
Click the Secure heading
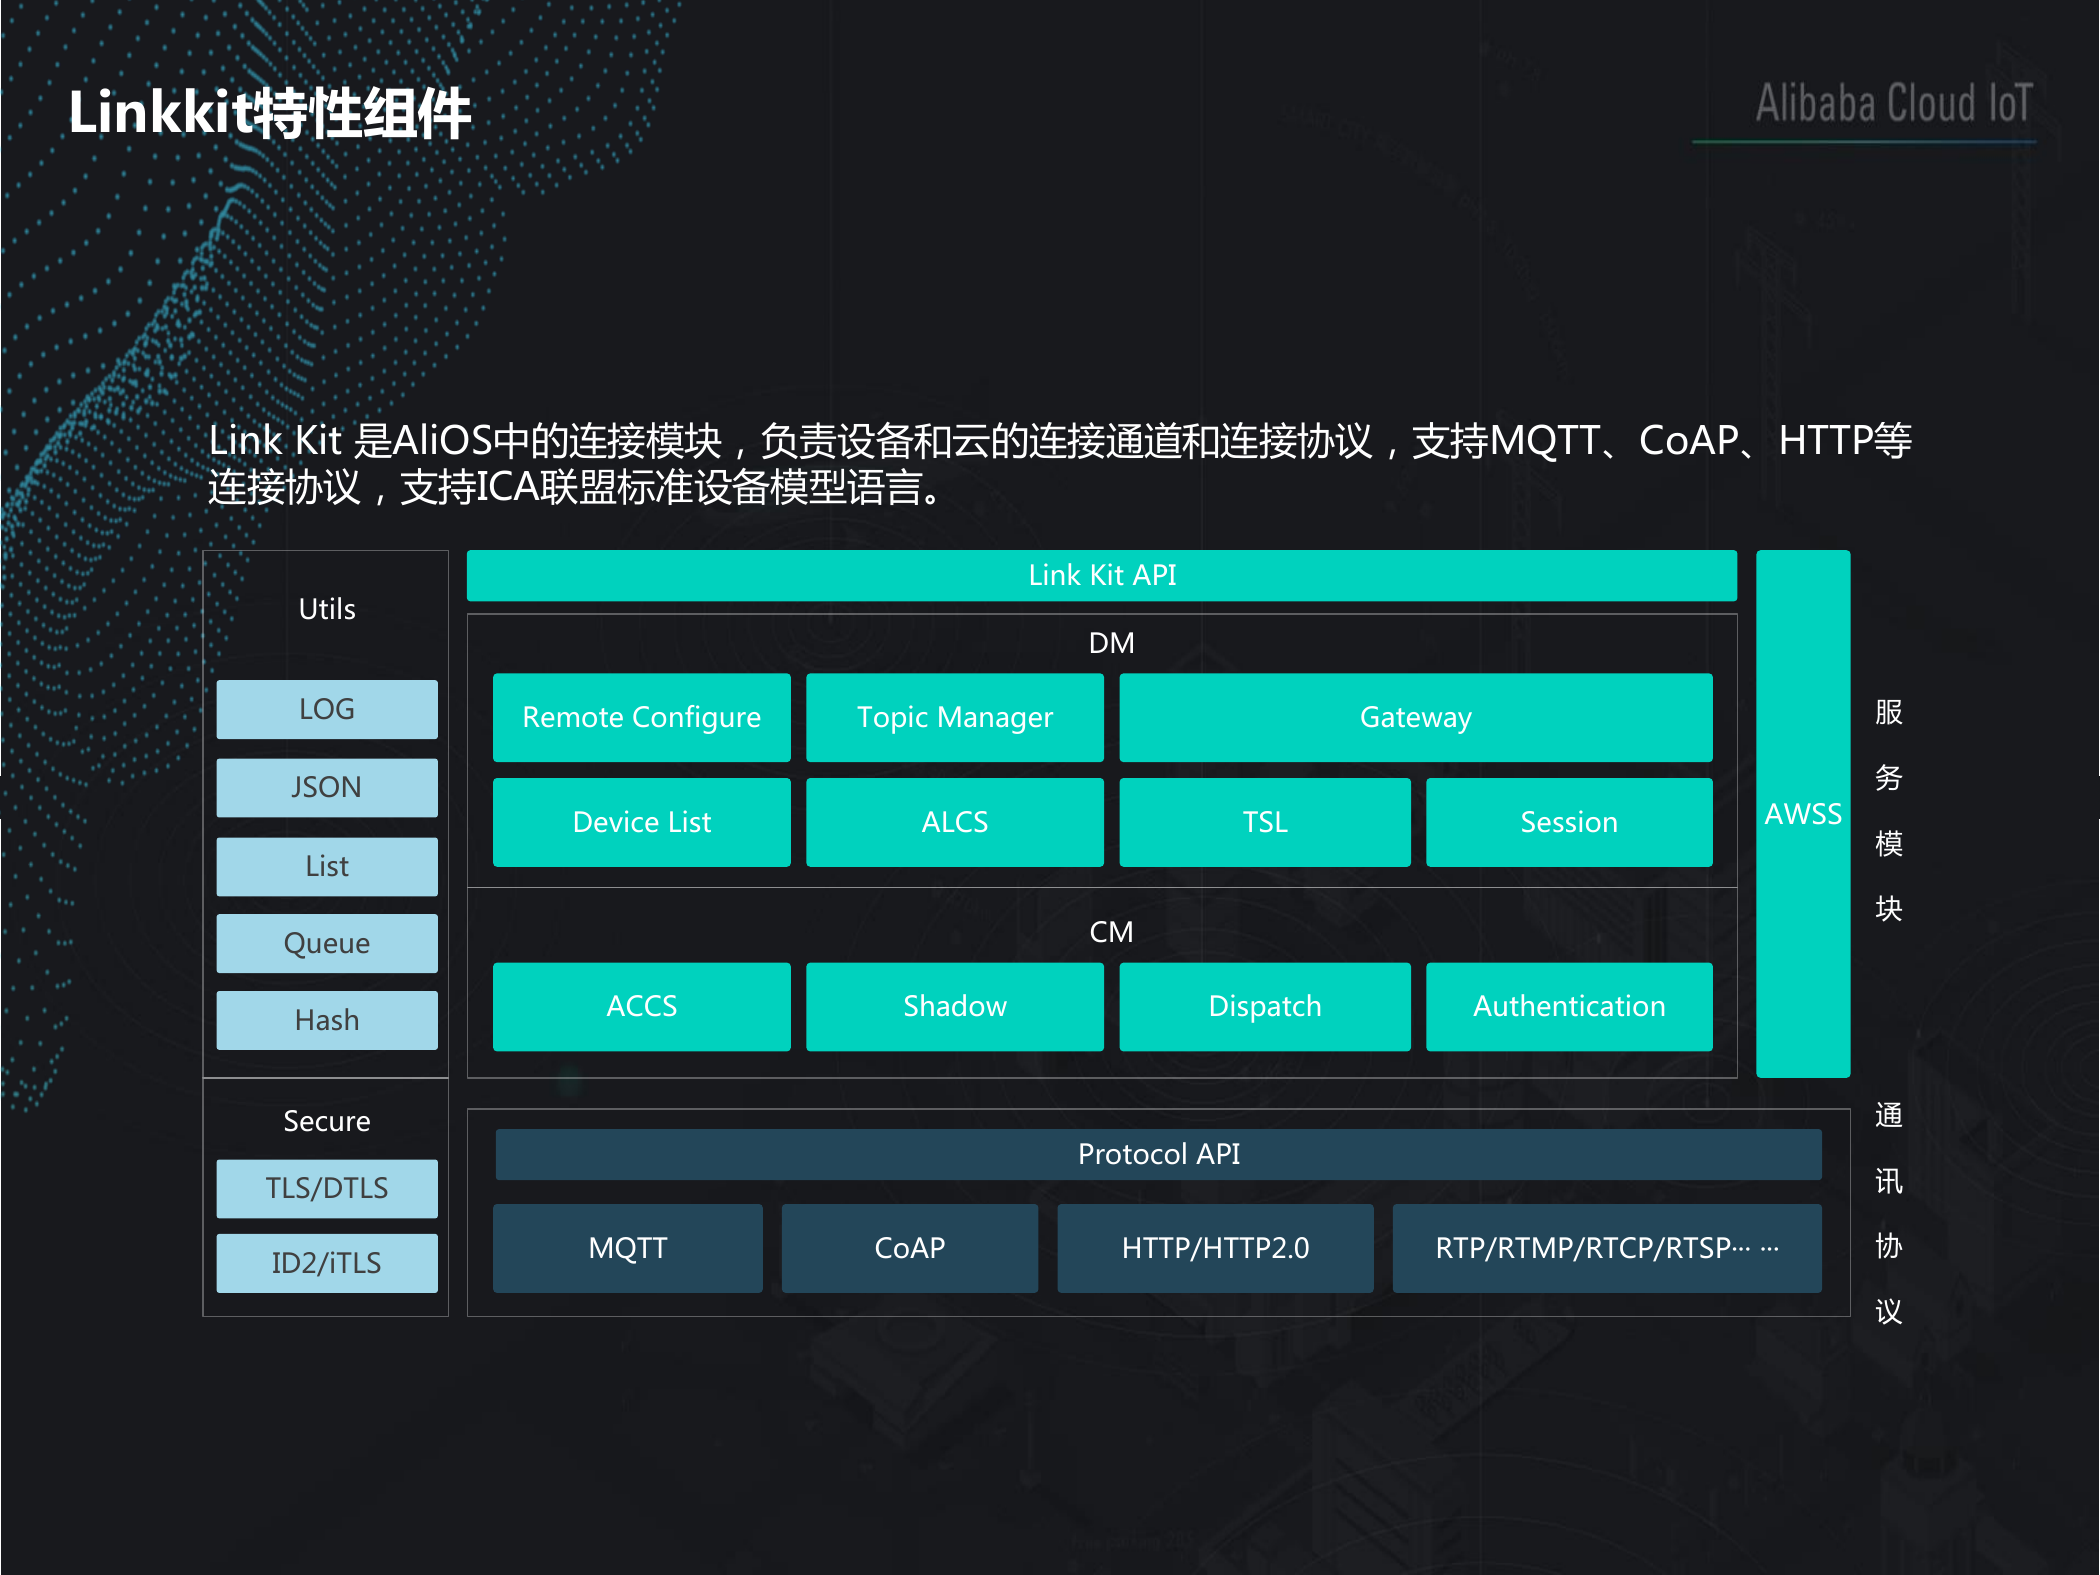327,1121
